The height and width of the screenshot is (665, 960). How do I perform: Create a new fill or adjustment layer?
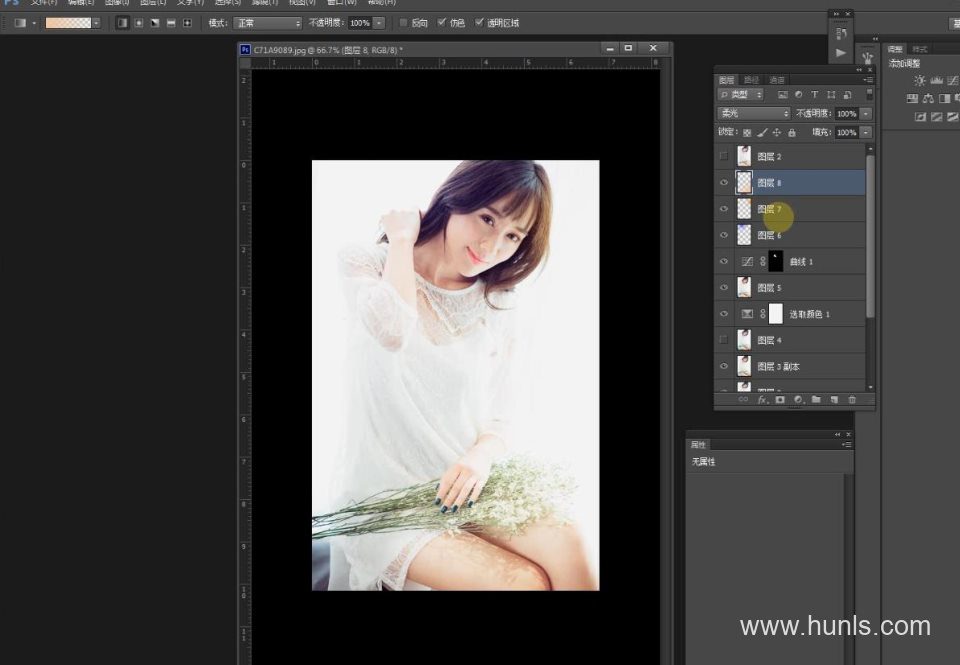pos(798,400)
